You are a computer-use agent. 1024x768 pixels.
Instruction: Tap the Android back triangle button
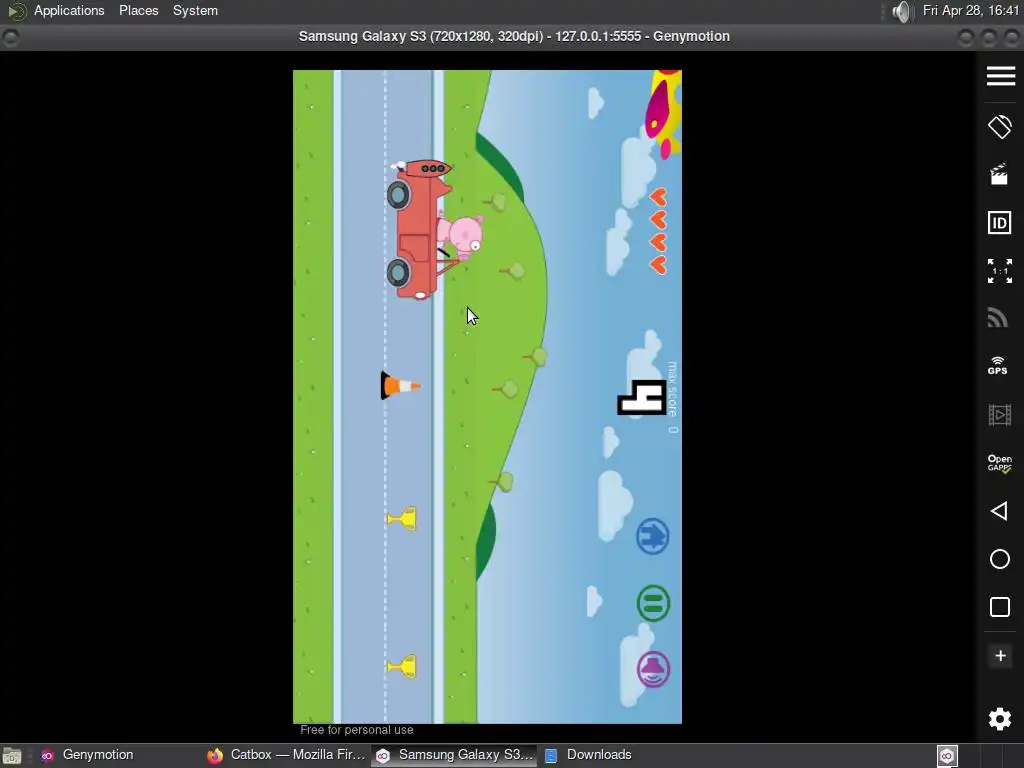coord(999,511)
